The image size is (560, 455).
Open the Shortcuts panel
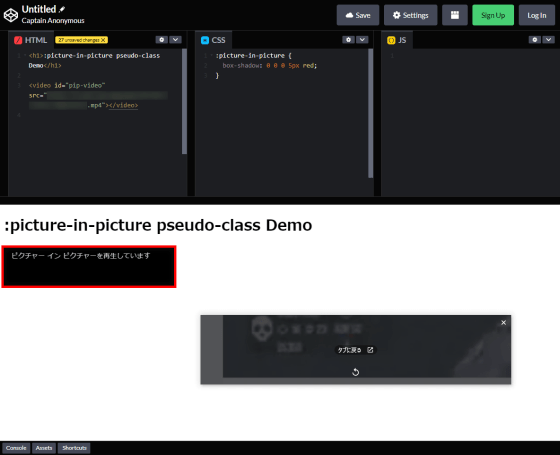(74, 448)
